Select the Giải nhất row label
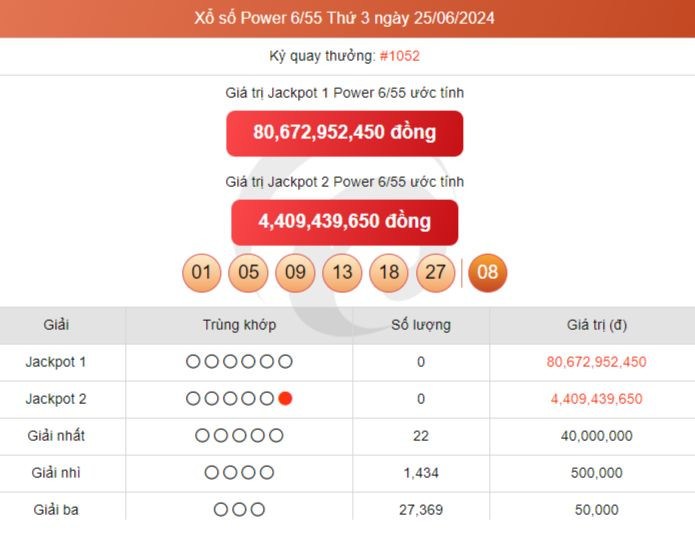 [x=56, y=436]
